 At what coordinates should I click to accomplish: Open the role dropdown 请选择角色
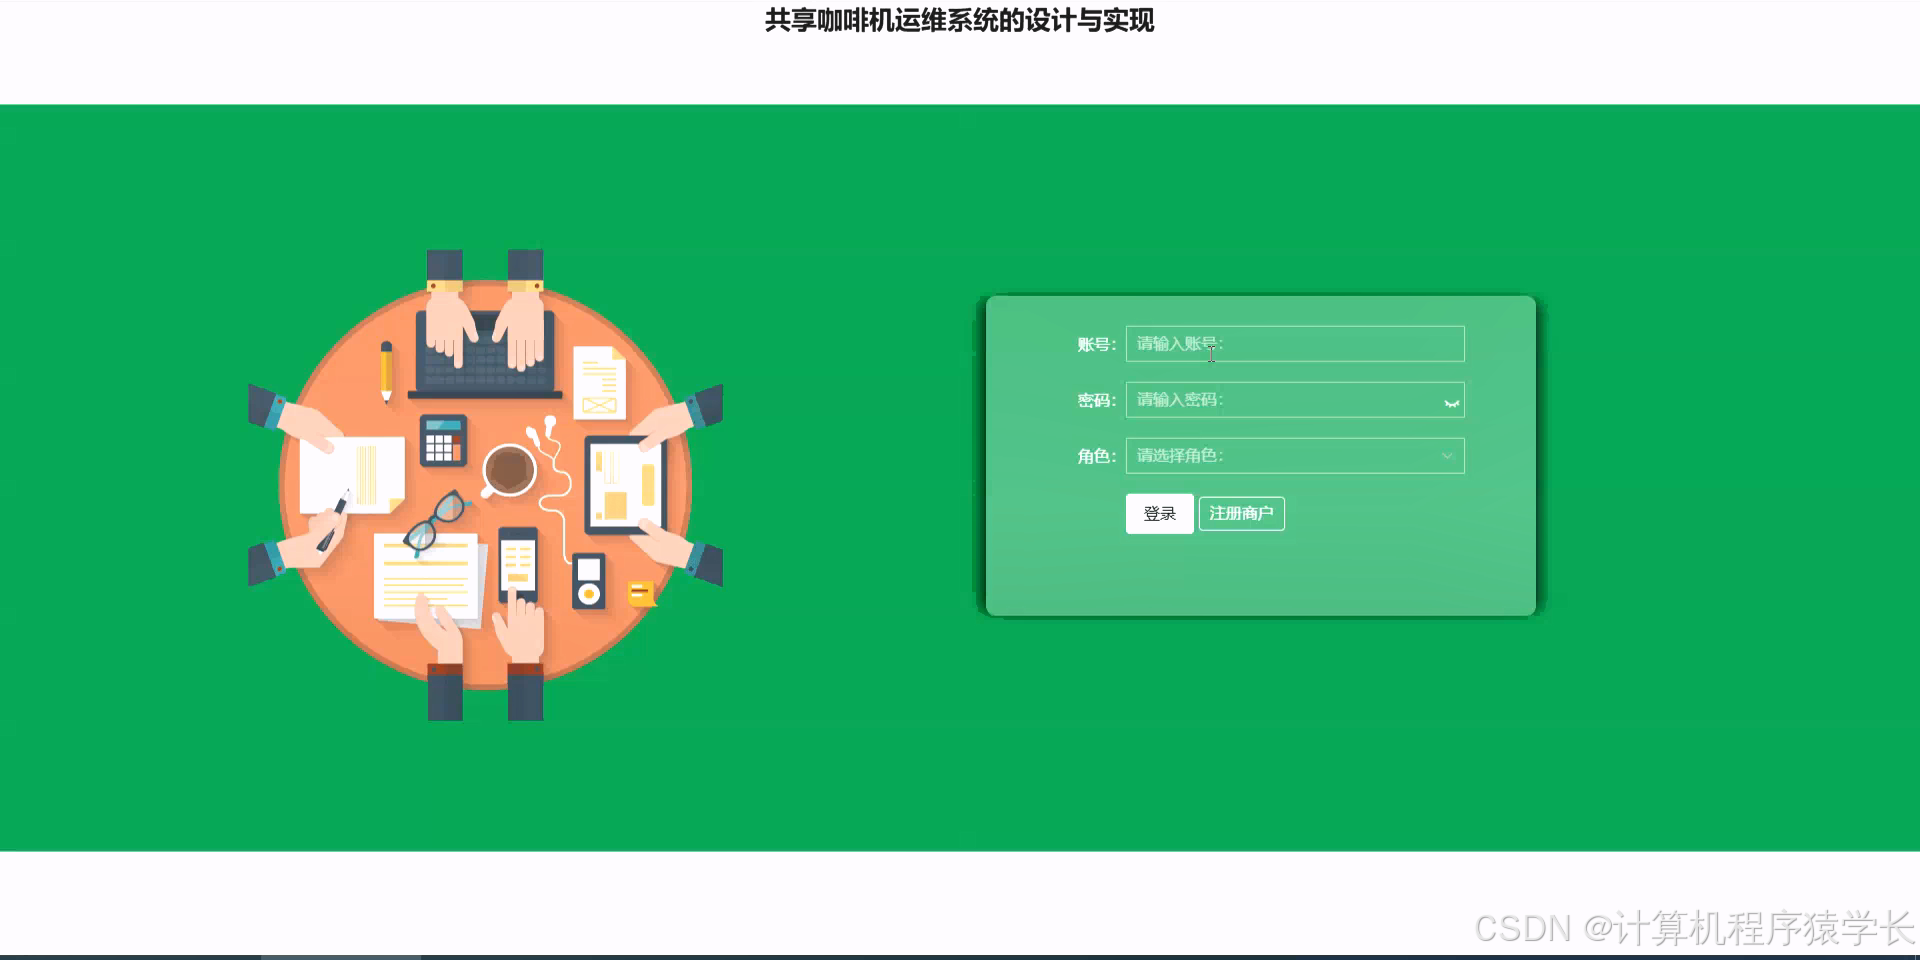[1295, 456]
